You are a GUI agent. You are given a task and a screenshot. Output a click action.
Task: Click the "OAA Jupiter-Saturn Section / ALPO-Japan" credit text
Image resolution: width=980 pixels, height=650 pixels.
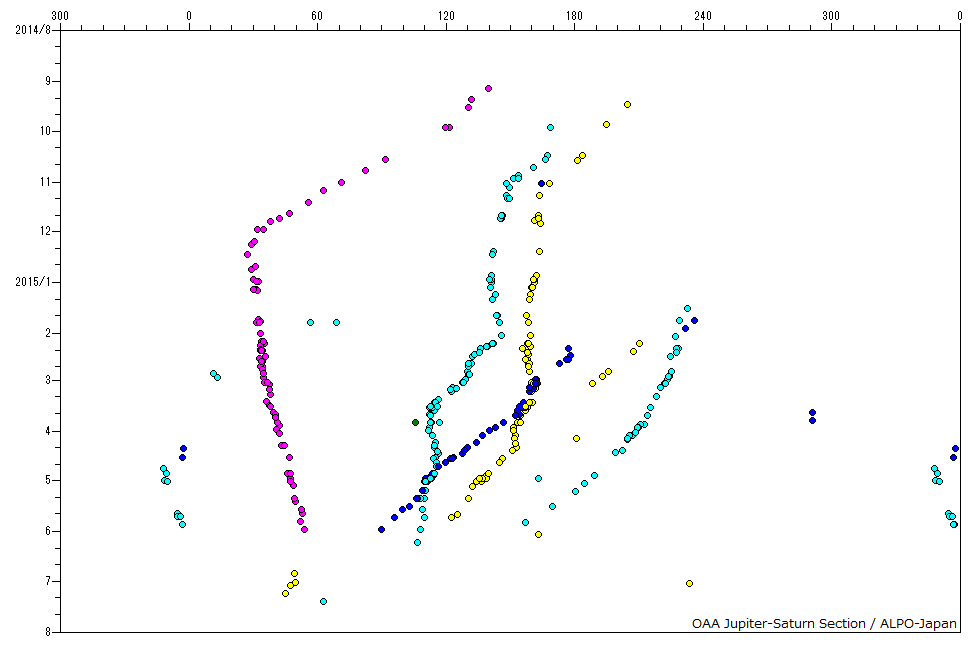coord(824,623)
